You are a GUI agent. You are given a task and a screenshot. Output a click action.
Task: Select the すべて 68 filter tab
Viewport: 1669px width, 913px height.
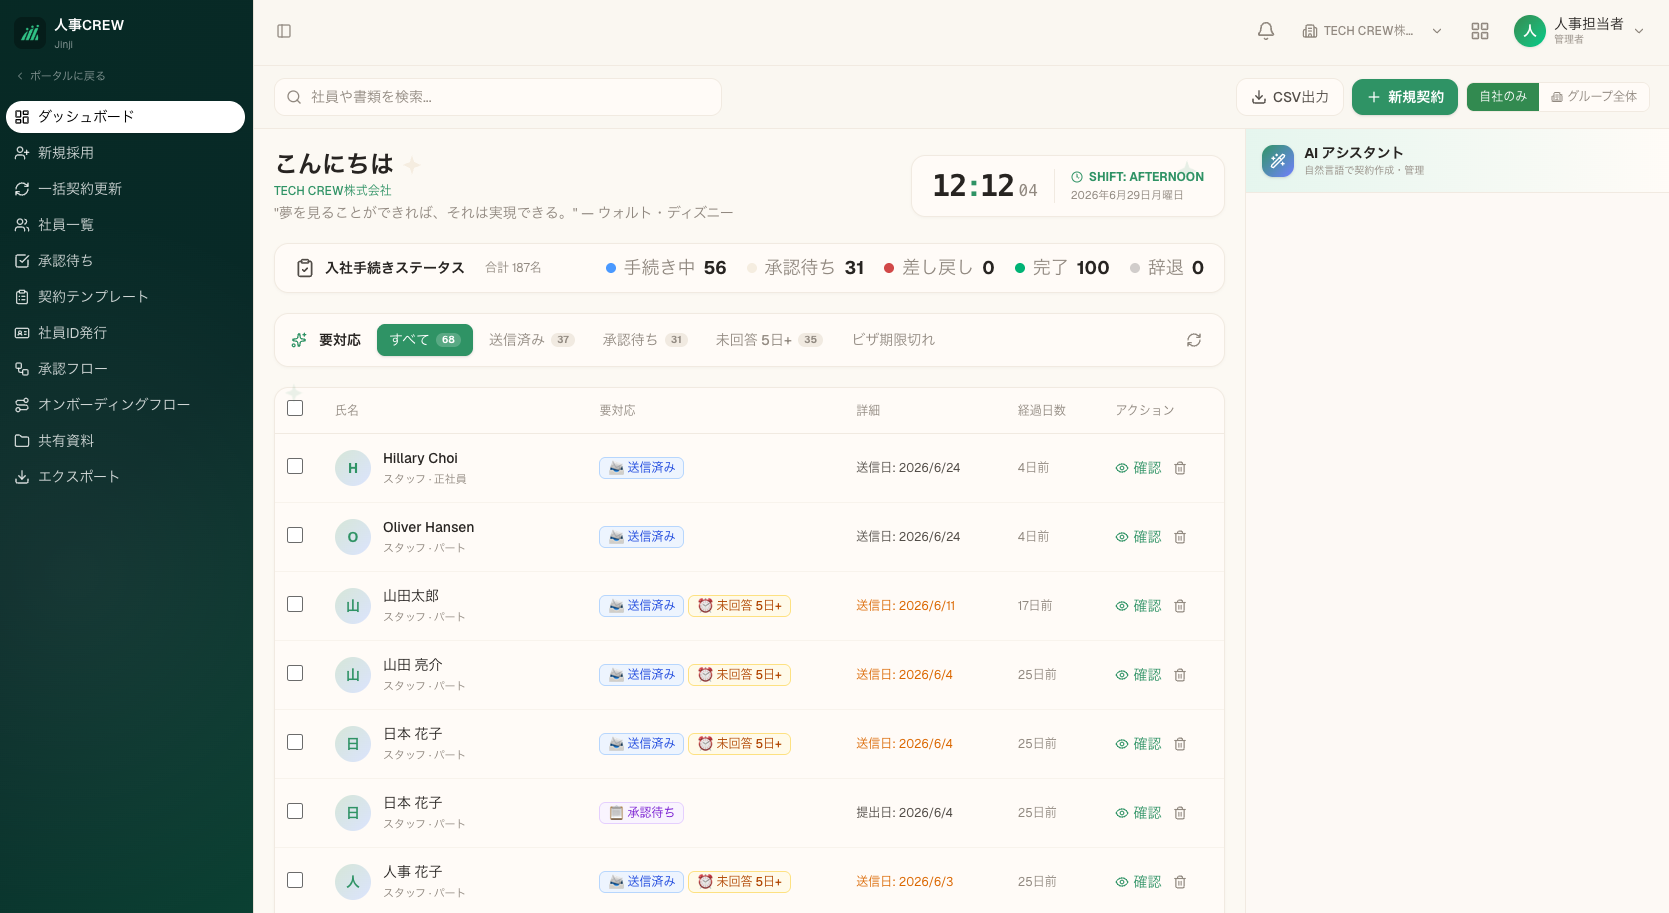424,340
